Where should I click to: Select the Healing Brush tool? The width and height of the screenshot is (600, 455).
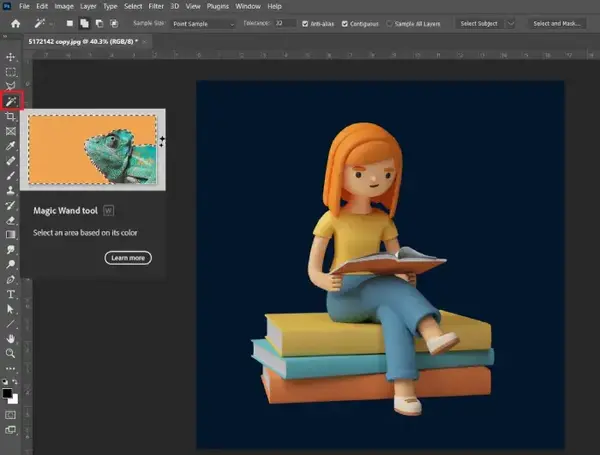tap(10, 161)
